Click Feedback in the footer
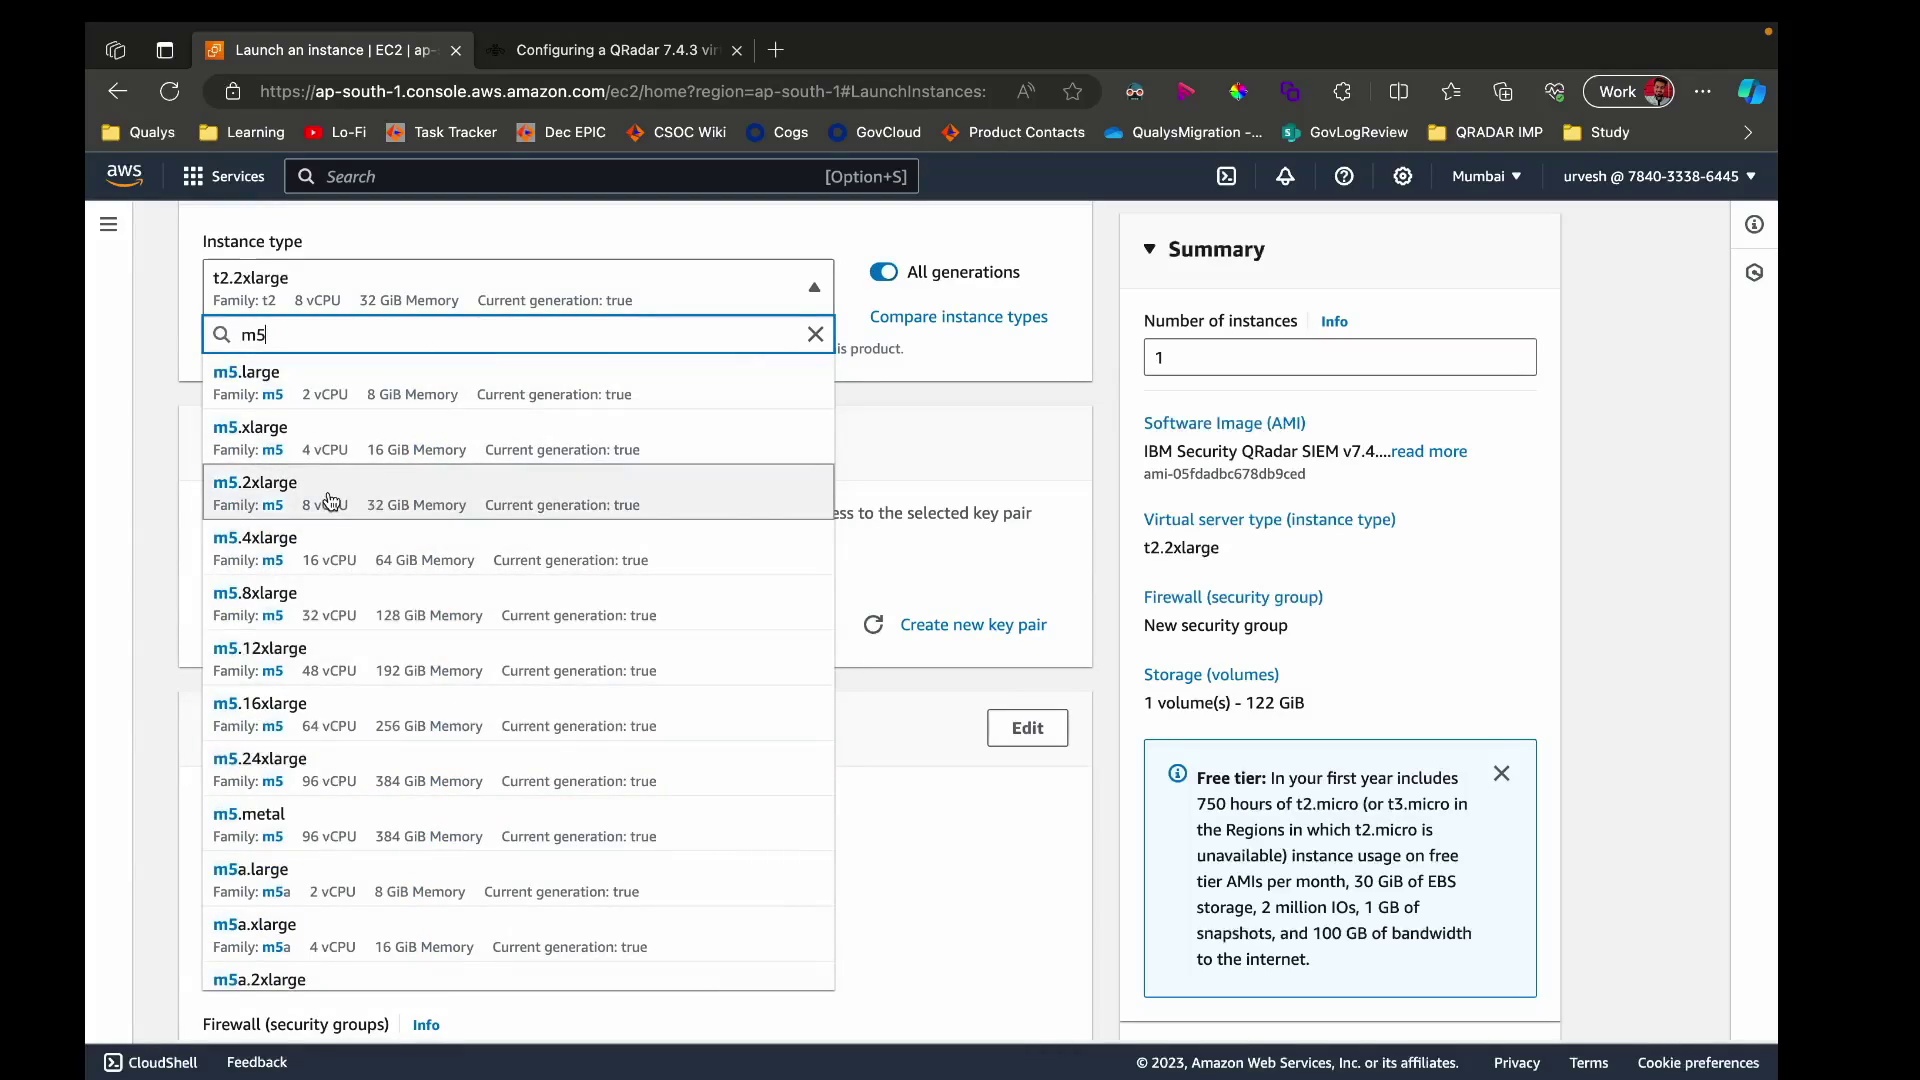This screenshot has width=1920, height=1080. (x=257, y=1062)
